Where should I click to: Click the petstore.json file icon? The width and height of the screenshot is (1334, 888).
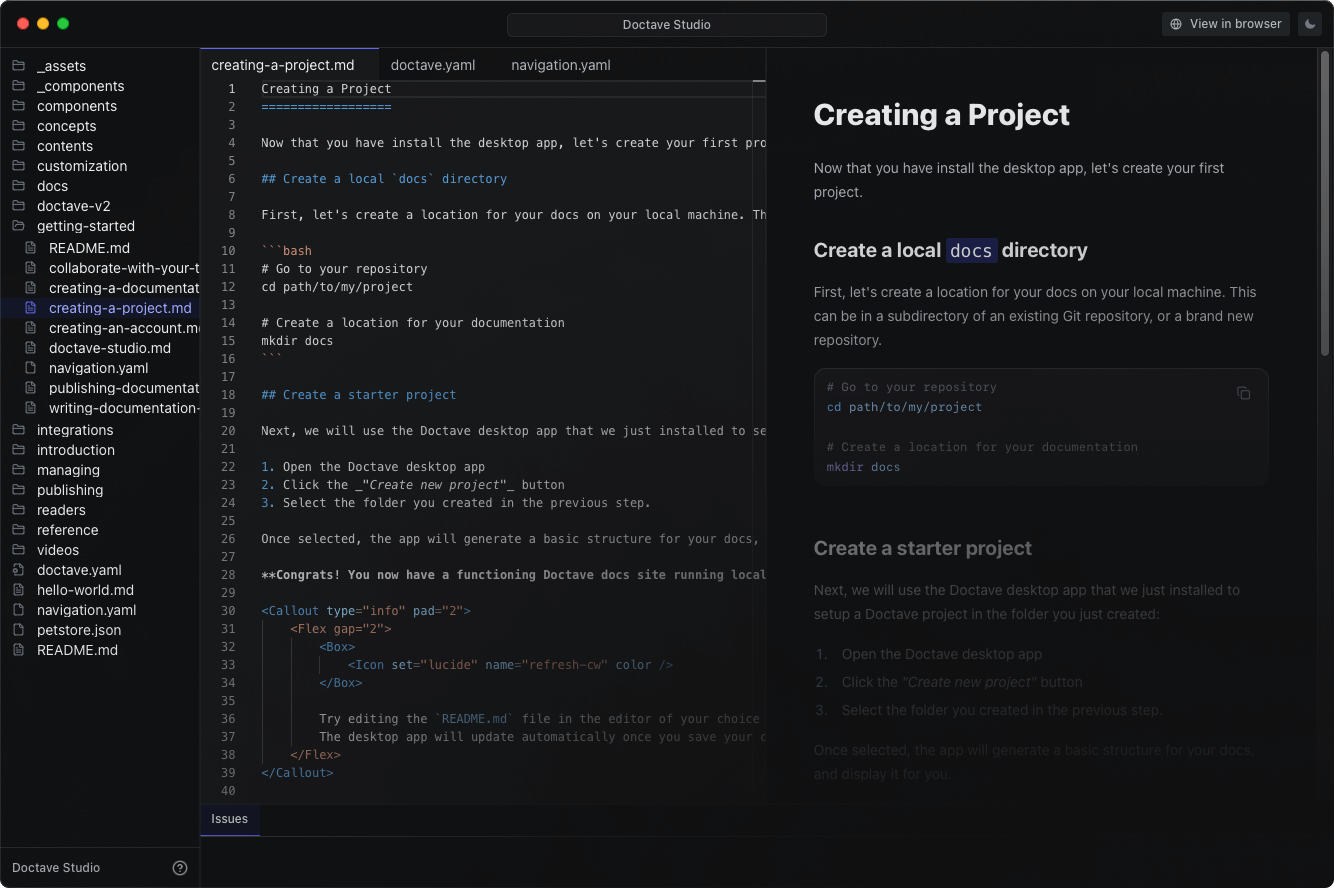(18, 630)
